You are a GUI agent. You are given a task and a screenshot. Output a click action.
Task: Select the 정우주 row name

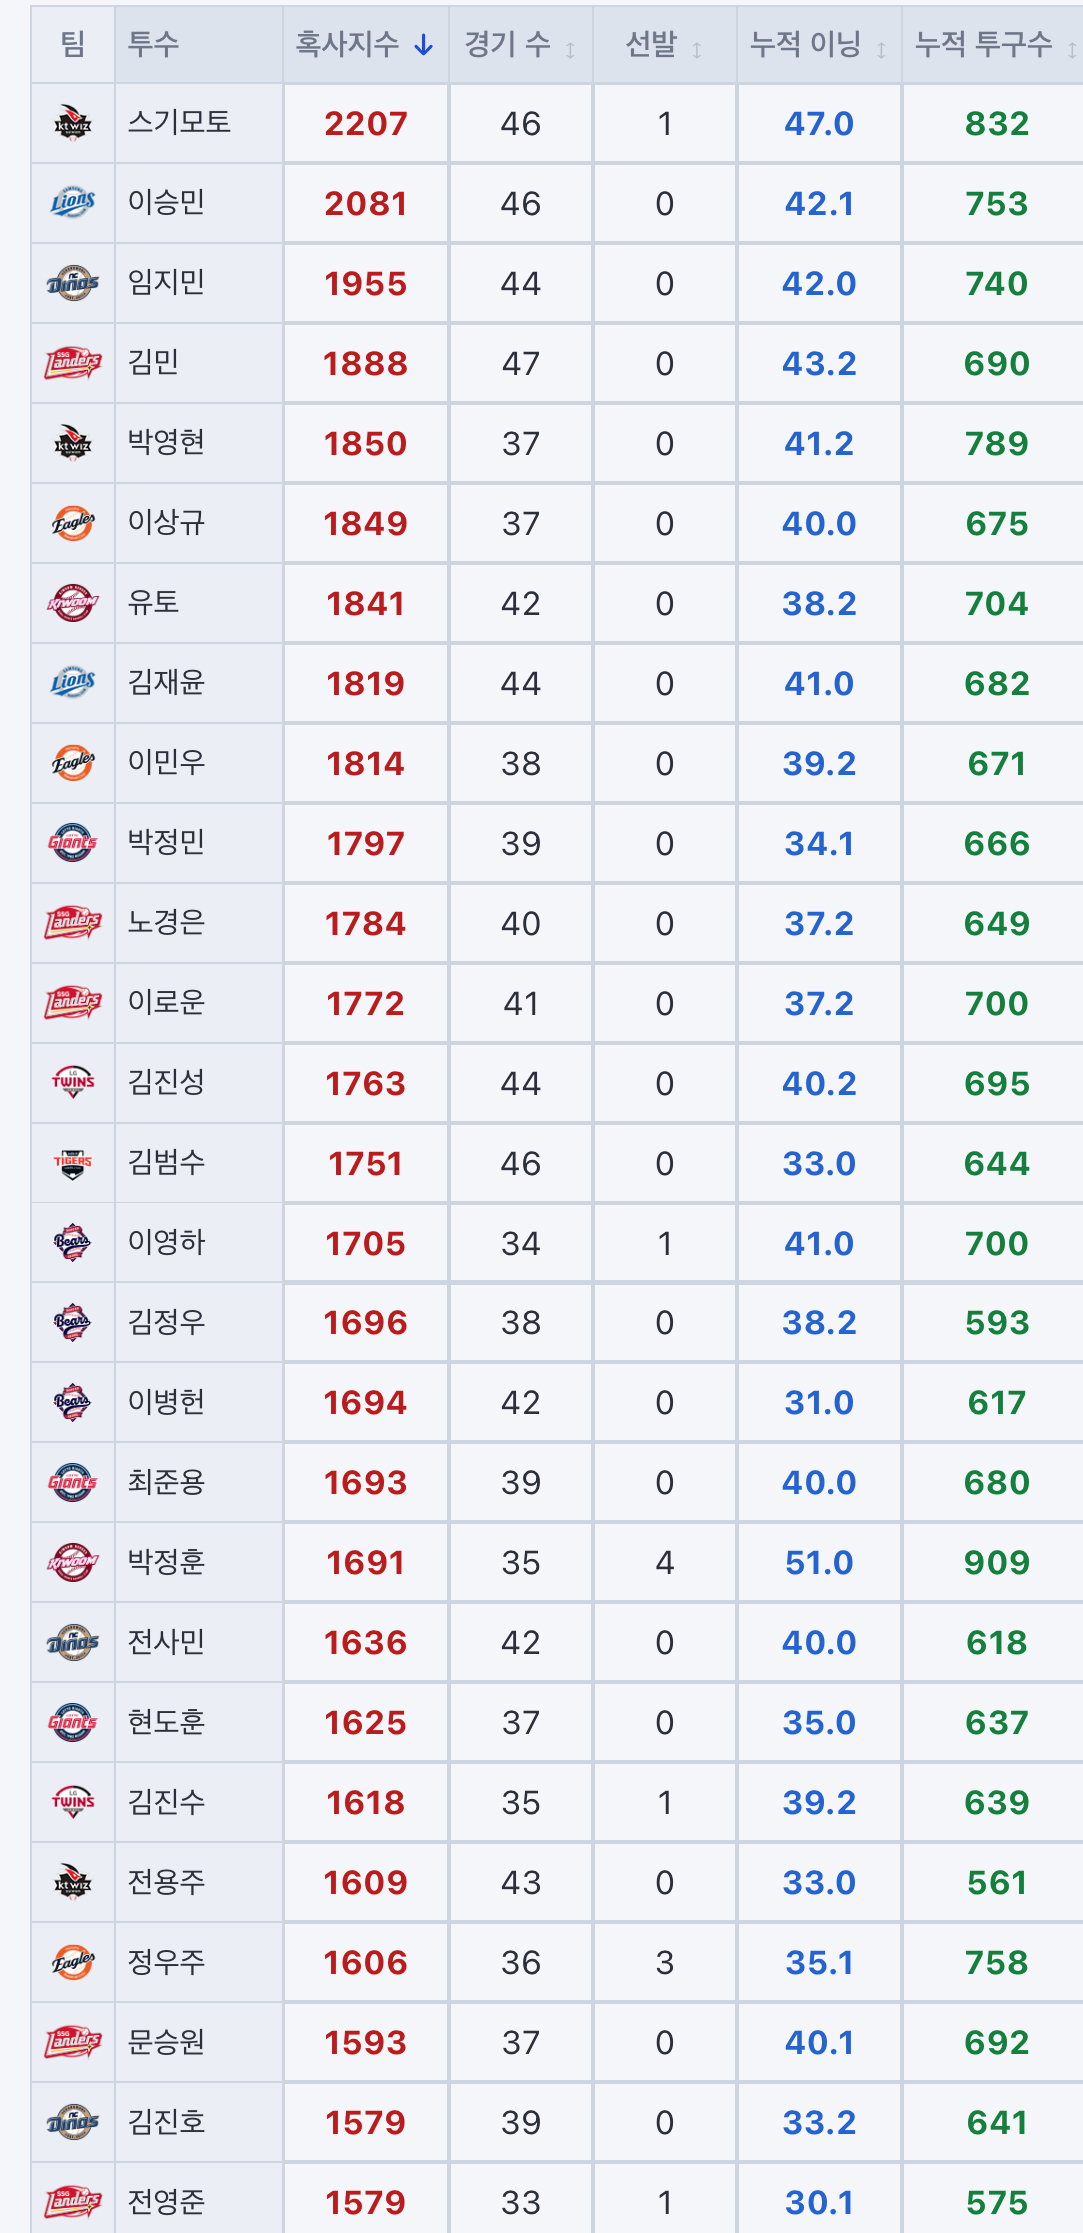[166, 1961]
